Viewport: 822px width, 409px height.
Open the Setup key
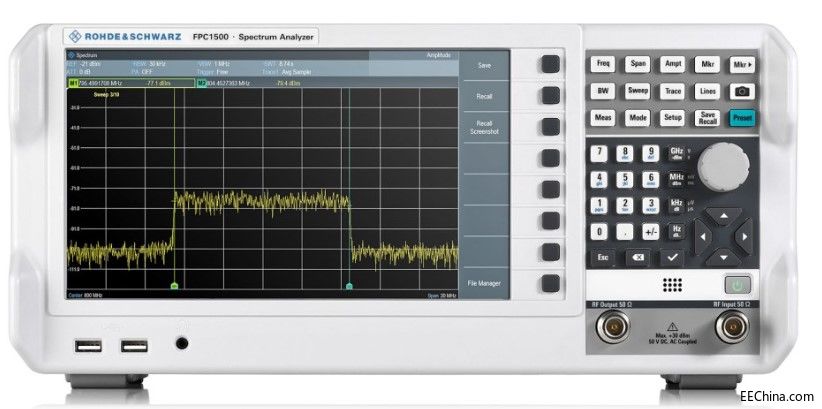pyautogui.click(x=673, y=117)
